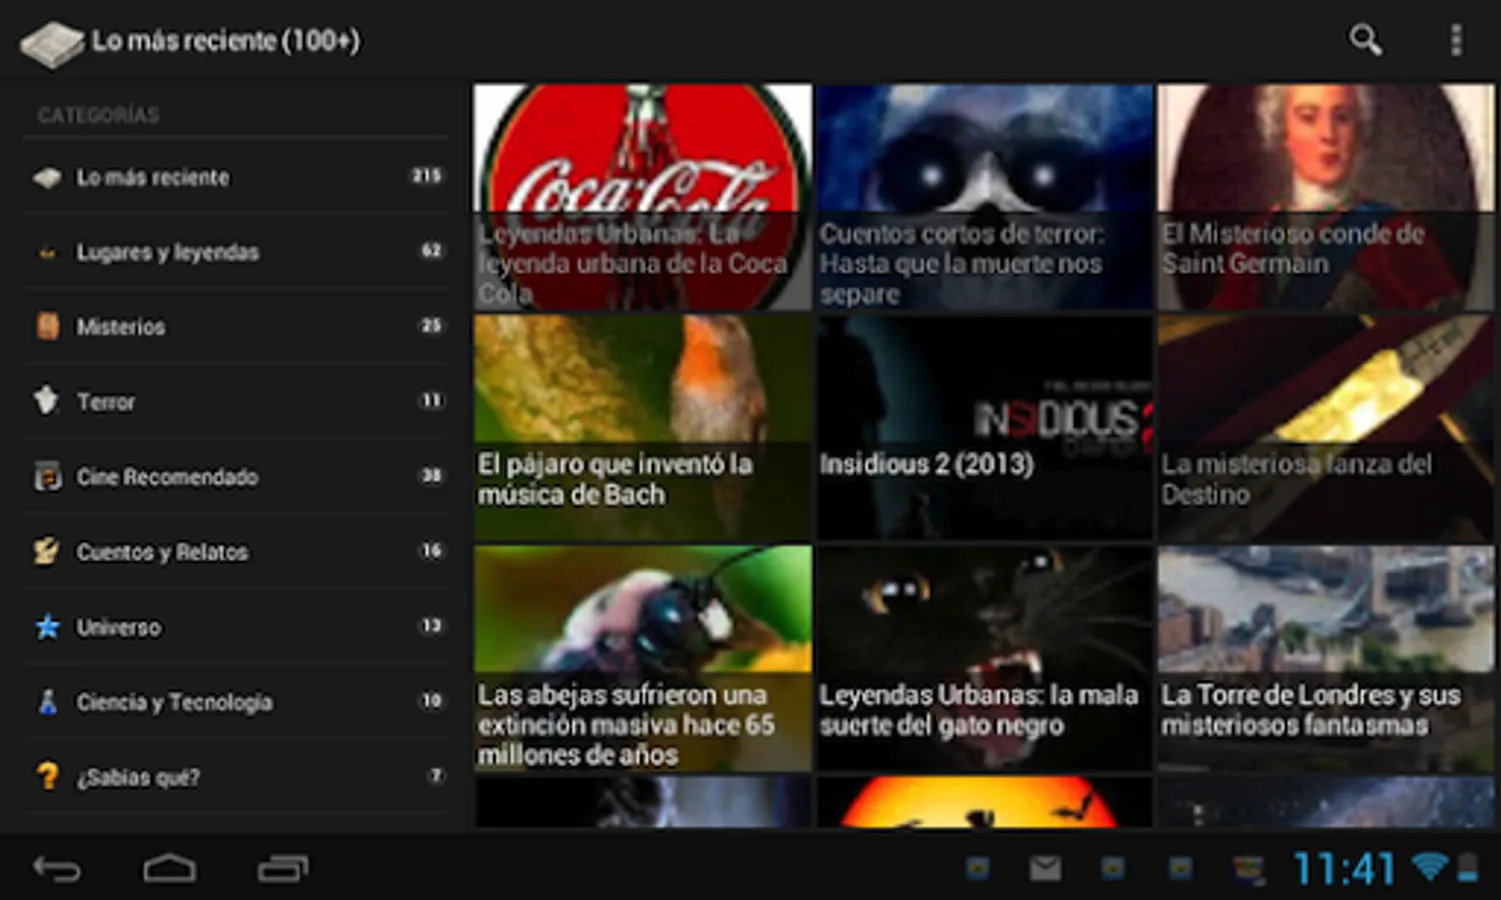Open the mail notification icon
1501x900 pixels.
click(1045, 868)
